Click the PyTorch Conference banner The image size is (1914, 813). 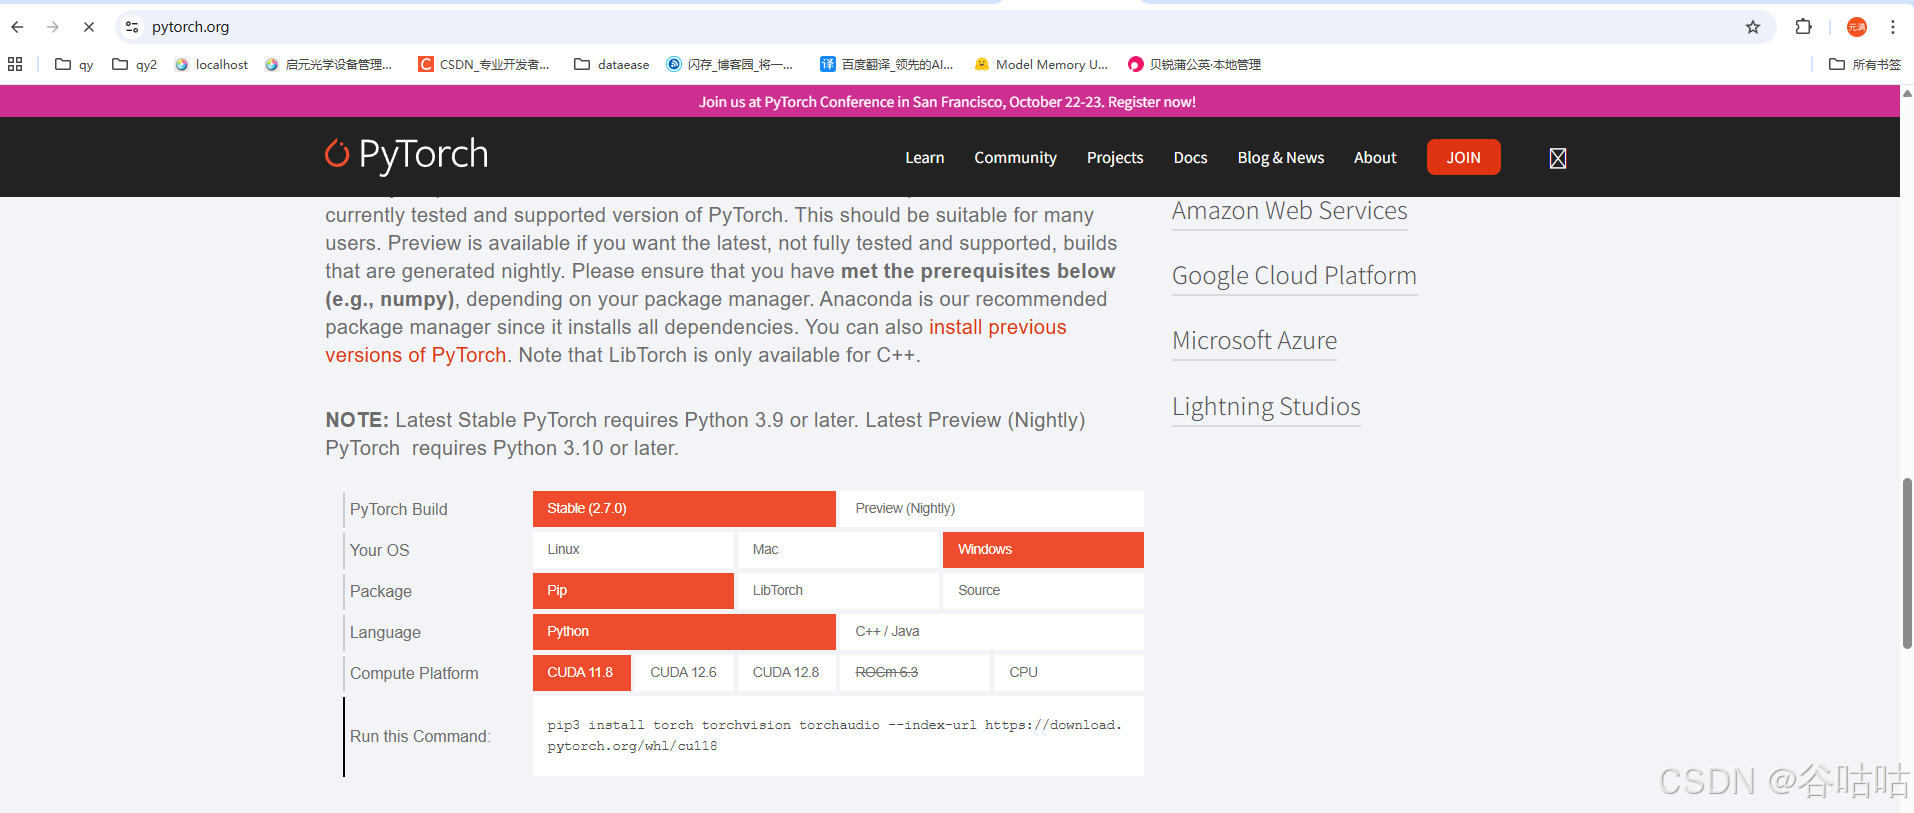pos(947,102)
